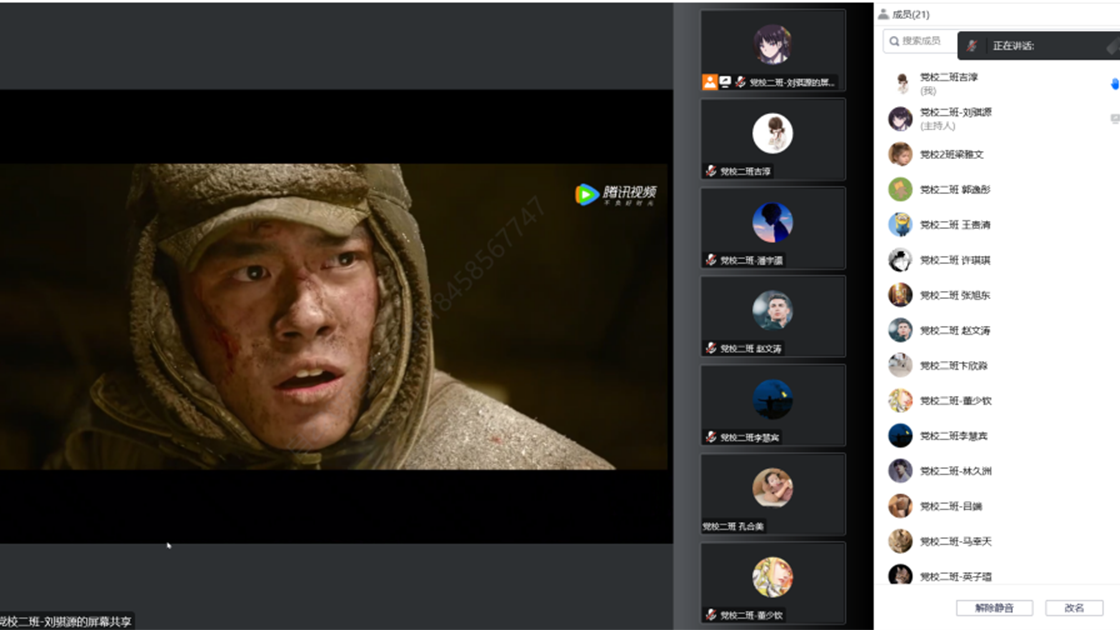The width and height of the screenshot is (1120, 630).
Task: Click the name 党校二班-马幸天 in list
Action: tap(956, 541)
